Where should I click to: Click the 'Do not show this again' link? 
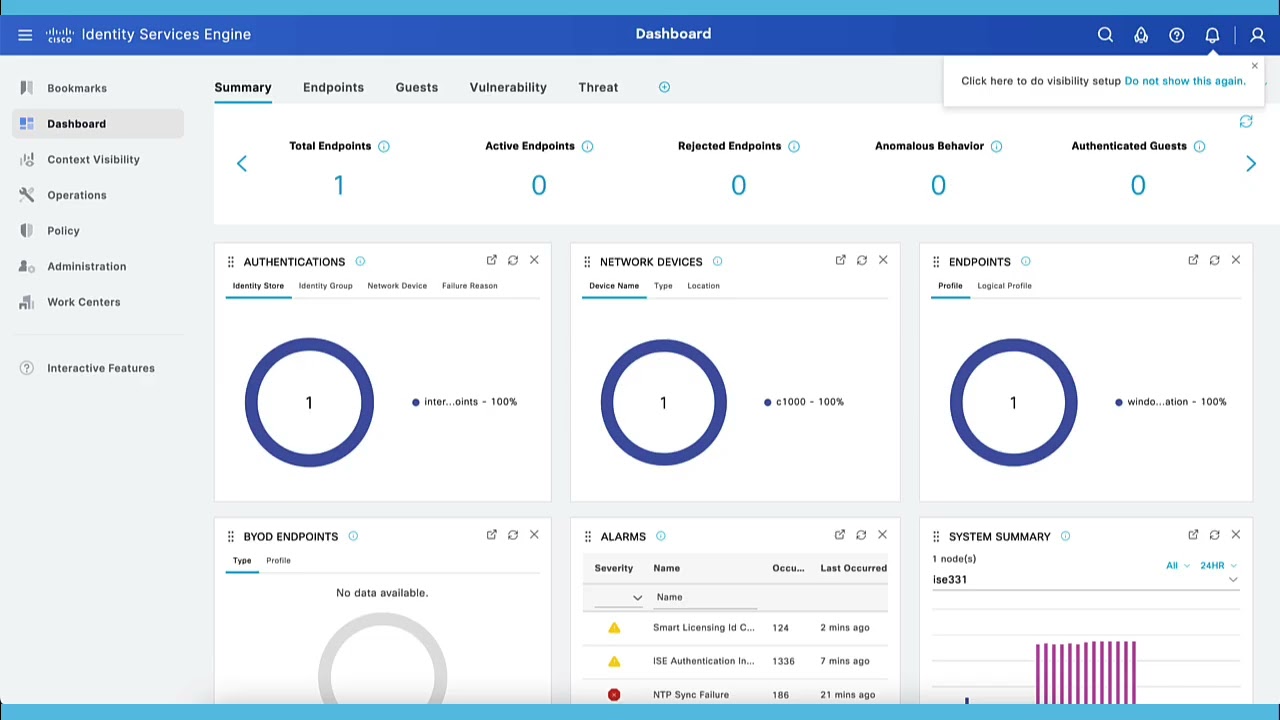pos(1185,81)
